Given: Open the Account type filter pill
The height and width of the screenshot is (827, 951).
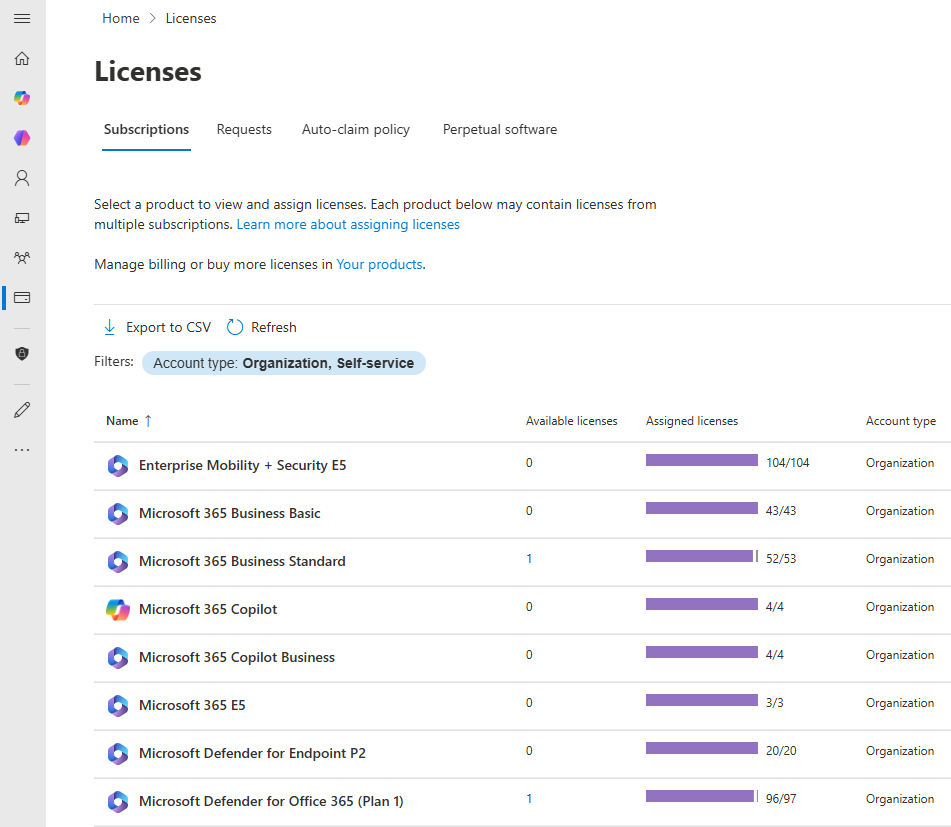Looking at the screenshot, I should (x=284, y=363).
